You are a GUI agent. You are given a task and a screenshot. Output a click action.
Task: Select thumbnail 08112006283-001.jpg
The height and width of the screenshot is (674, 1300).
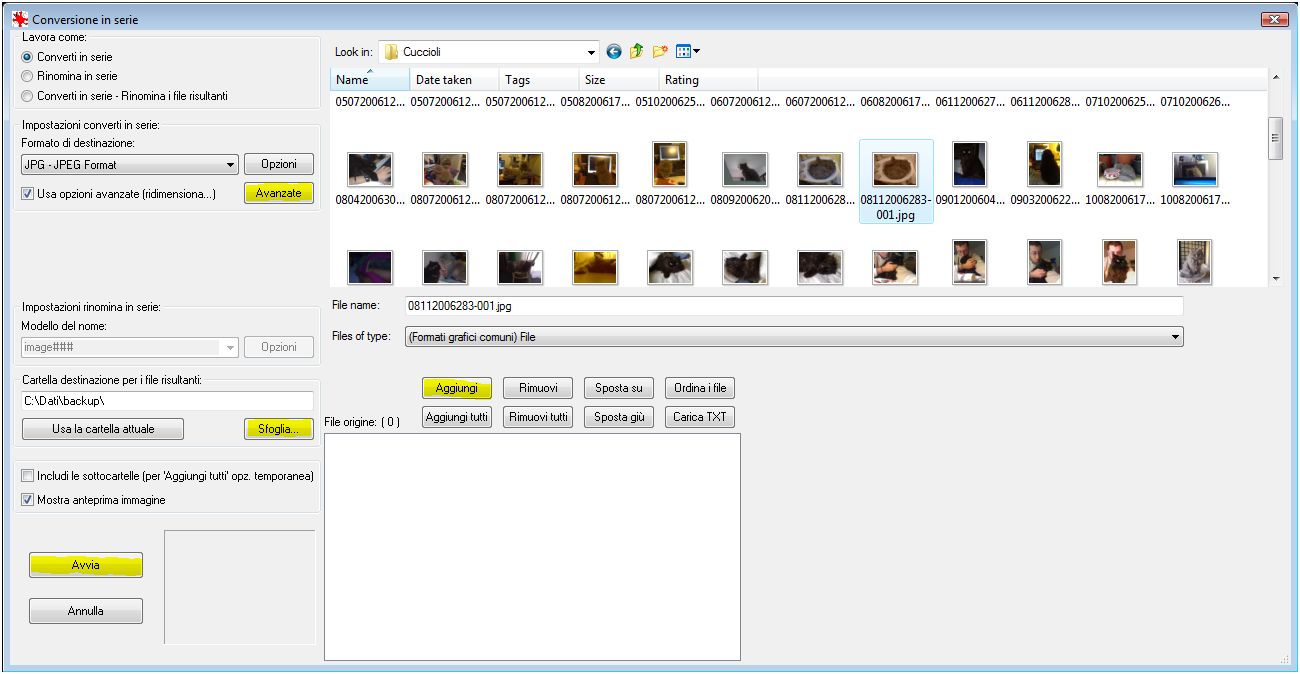pyautogui.click(x=895, y=171)
